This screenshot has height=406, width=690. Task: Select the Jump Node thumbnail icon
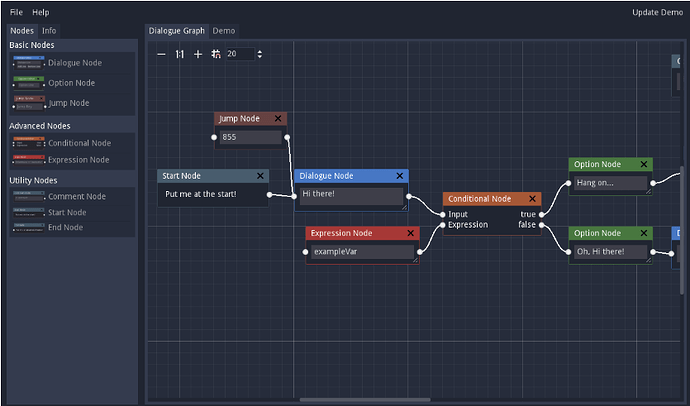point(29,103)
